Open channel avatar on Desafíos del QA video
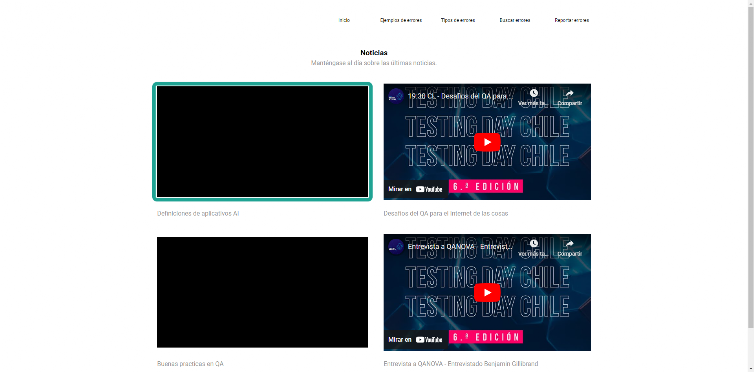 (396, 96)
